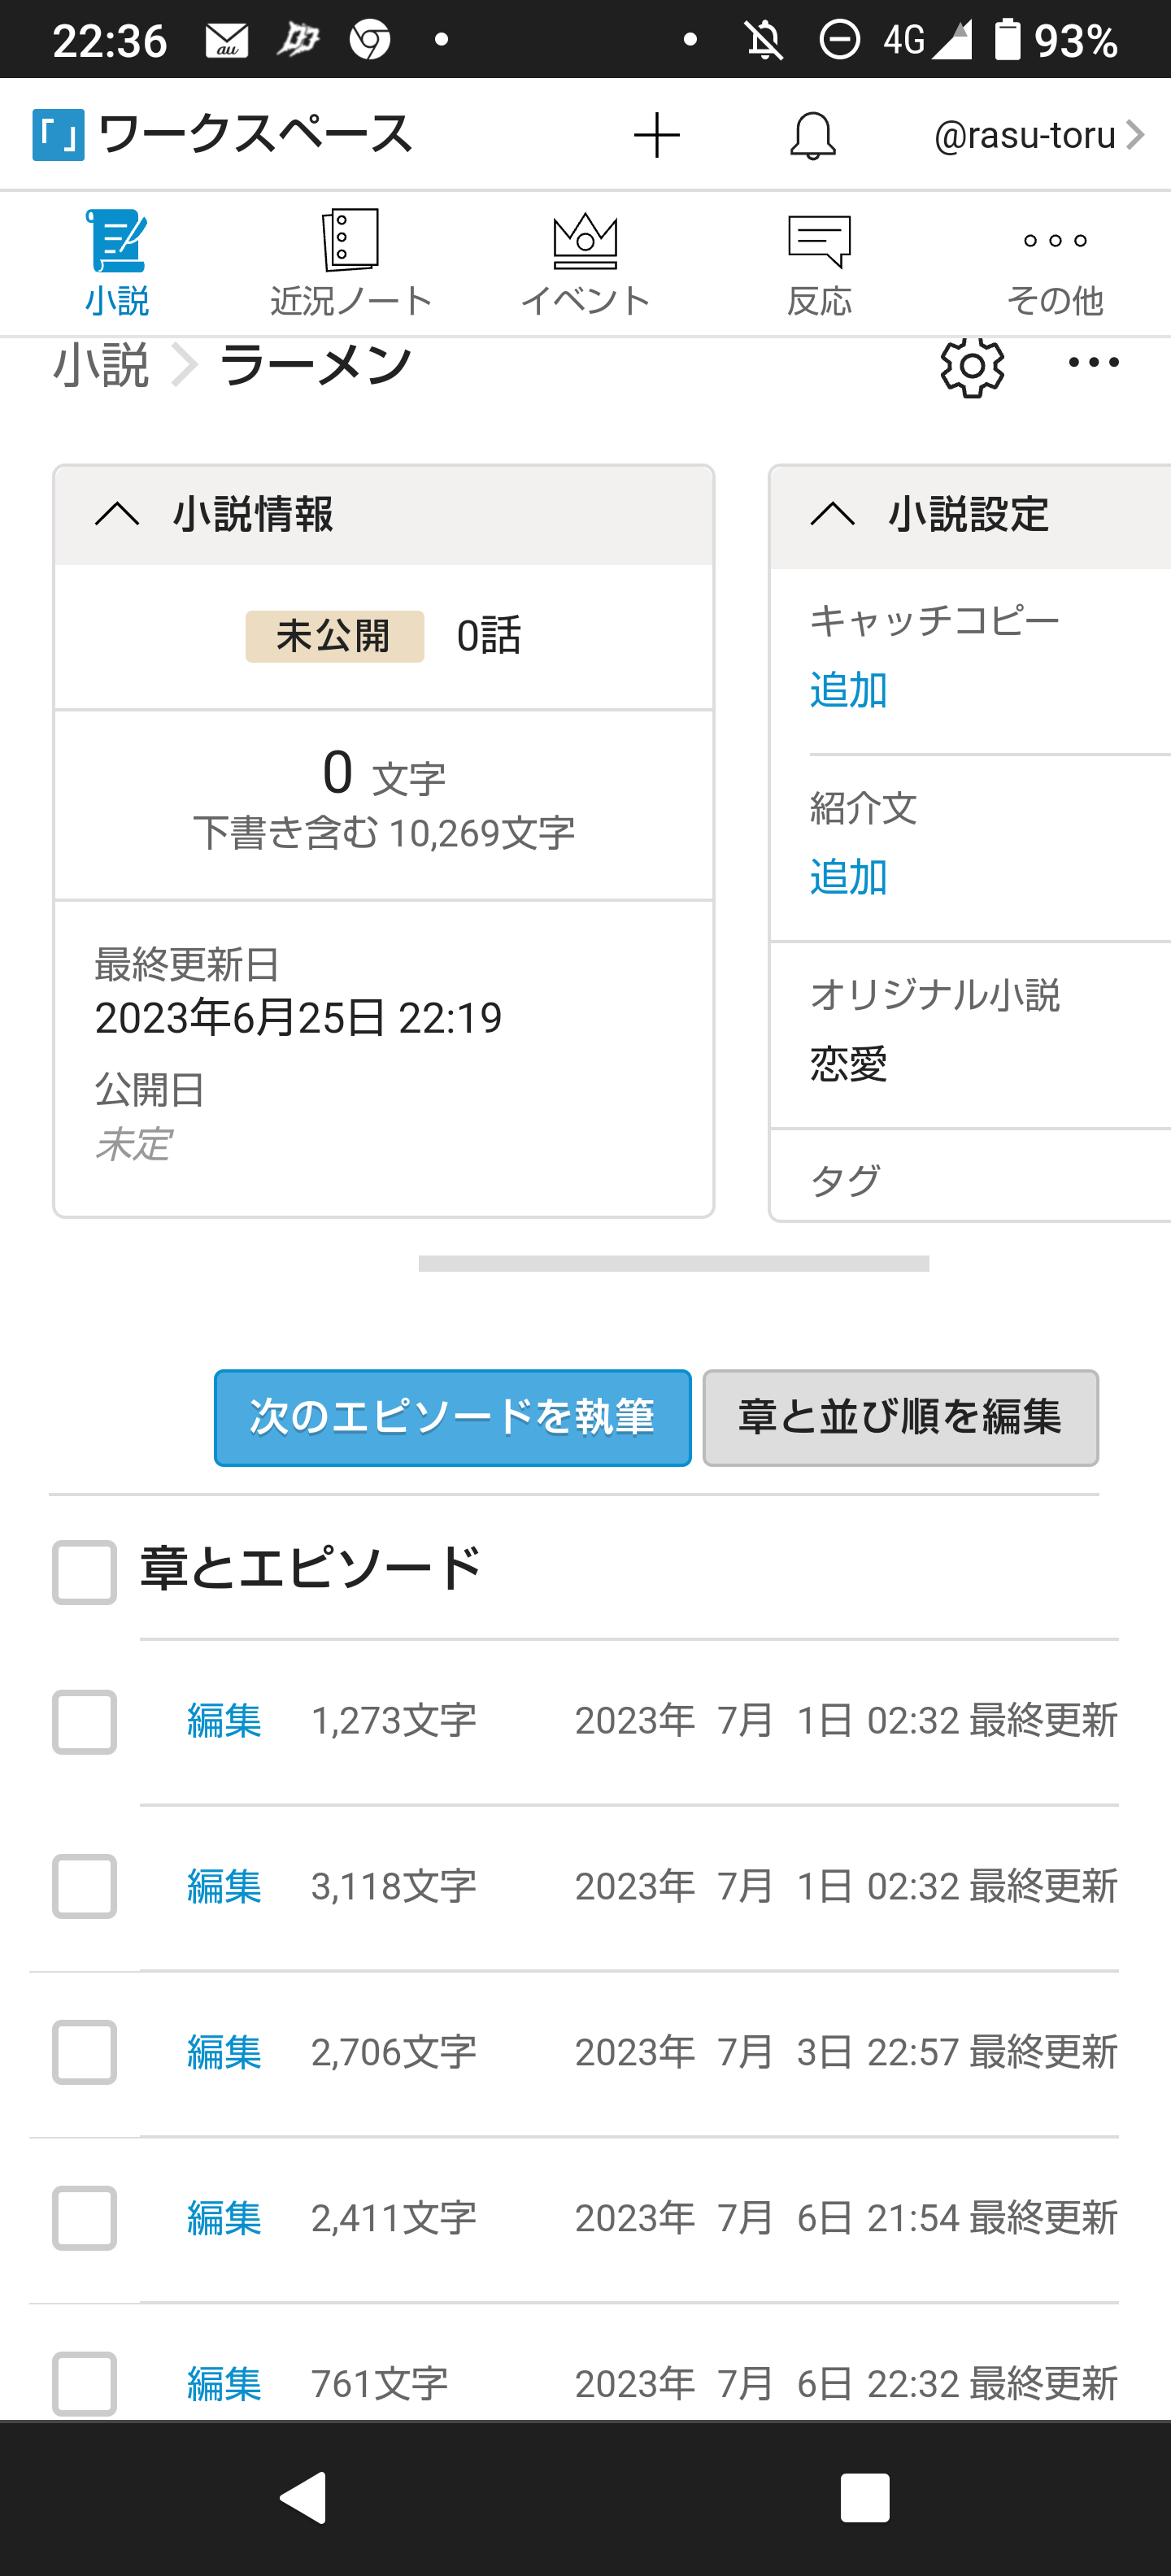Viewport: 1171px width, 2576px height.
Task: Open notifications bell icon
Action: 813,135
